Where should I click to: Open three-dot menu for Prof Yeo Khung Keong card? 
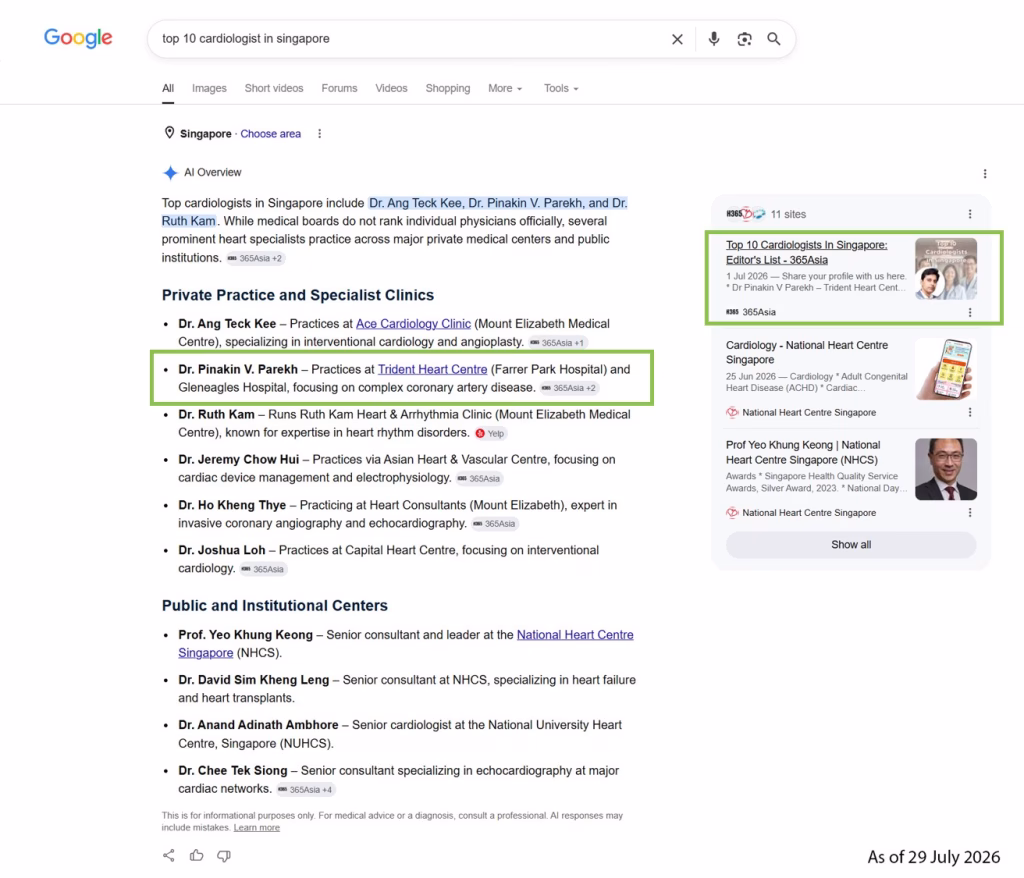coord(970,513)
